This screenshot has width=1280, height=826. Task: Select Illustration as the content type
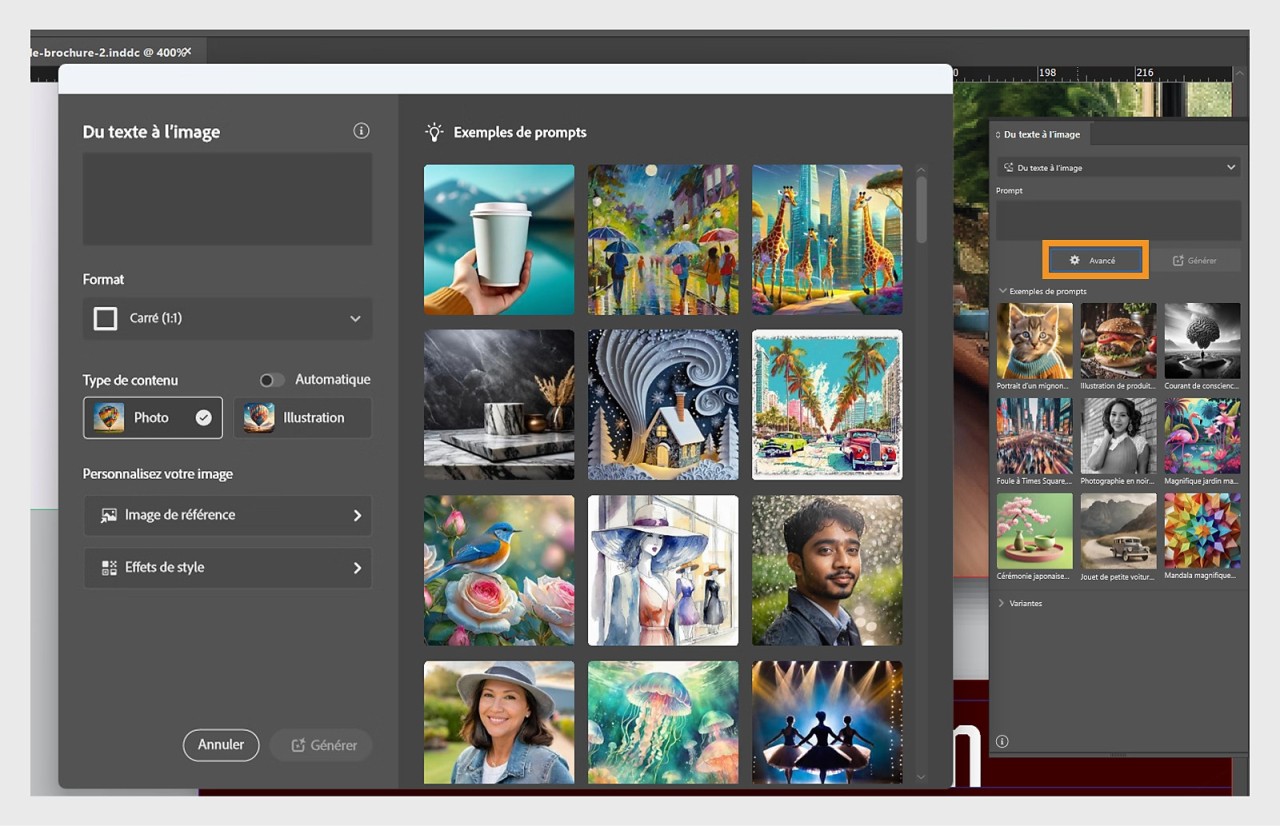(303, 417)
